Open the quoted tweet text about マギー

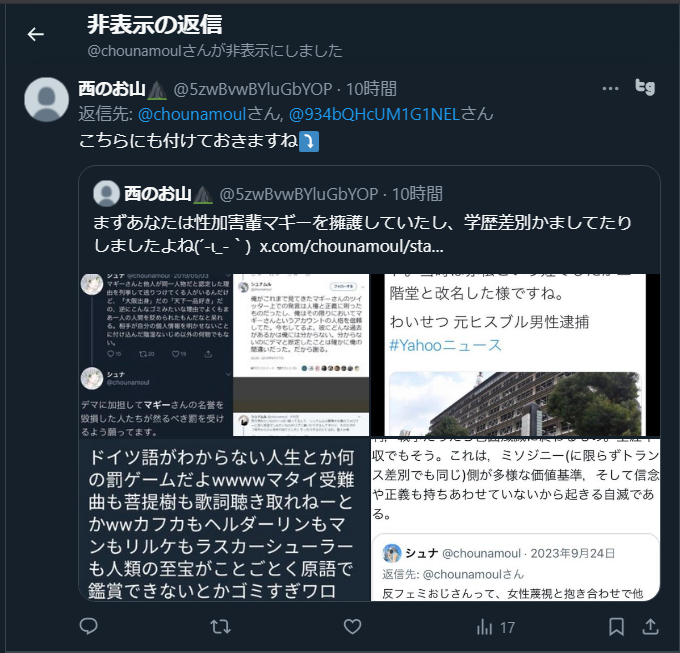point(363,234)
